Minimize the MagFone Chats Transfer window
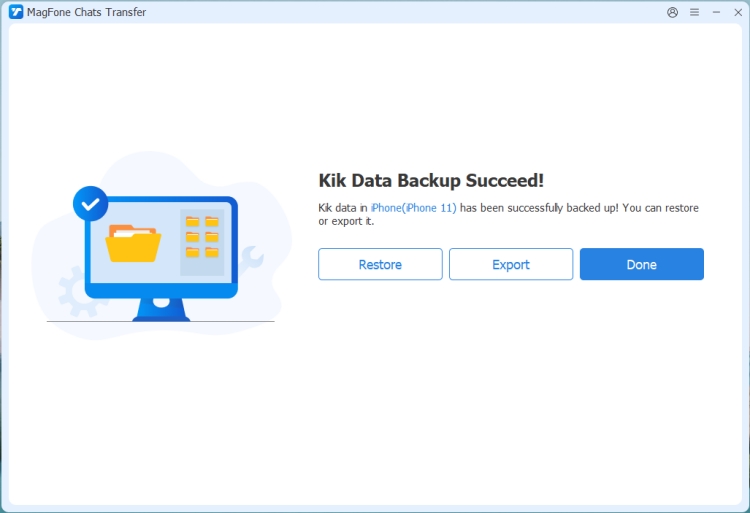The width and height of the screenshot is (750, 513). 716,12
